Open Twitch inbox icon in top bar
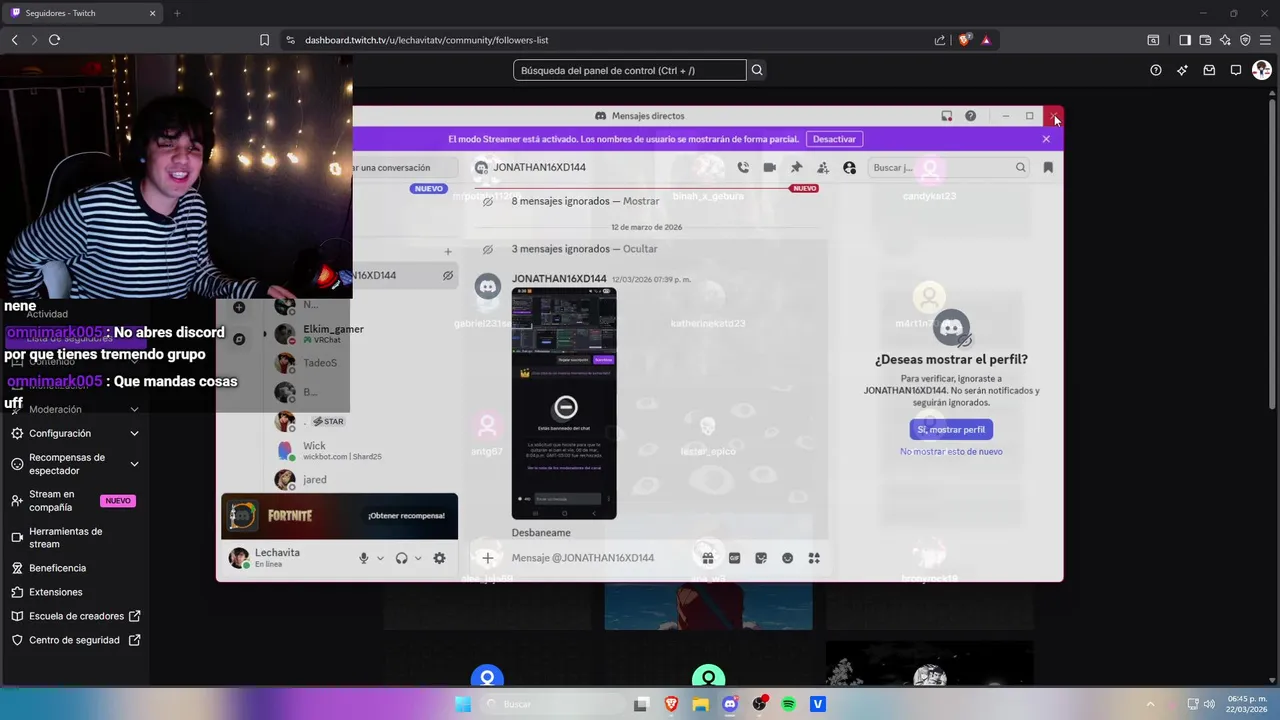The image size is (1280, 720). pyautogui.click(x=1209, y=70)
